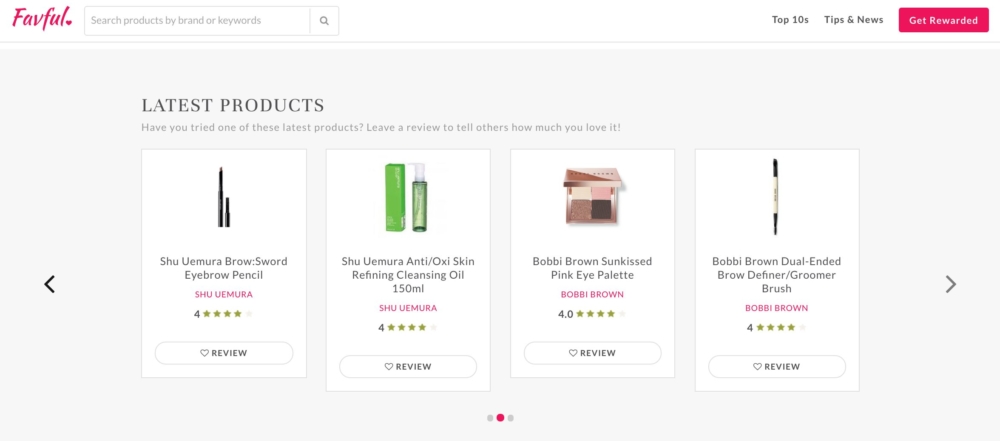Viewport: 1000px width, 441px height.
Task: Open the Top 10s menu
Action: [790, 20]
